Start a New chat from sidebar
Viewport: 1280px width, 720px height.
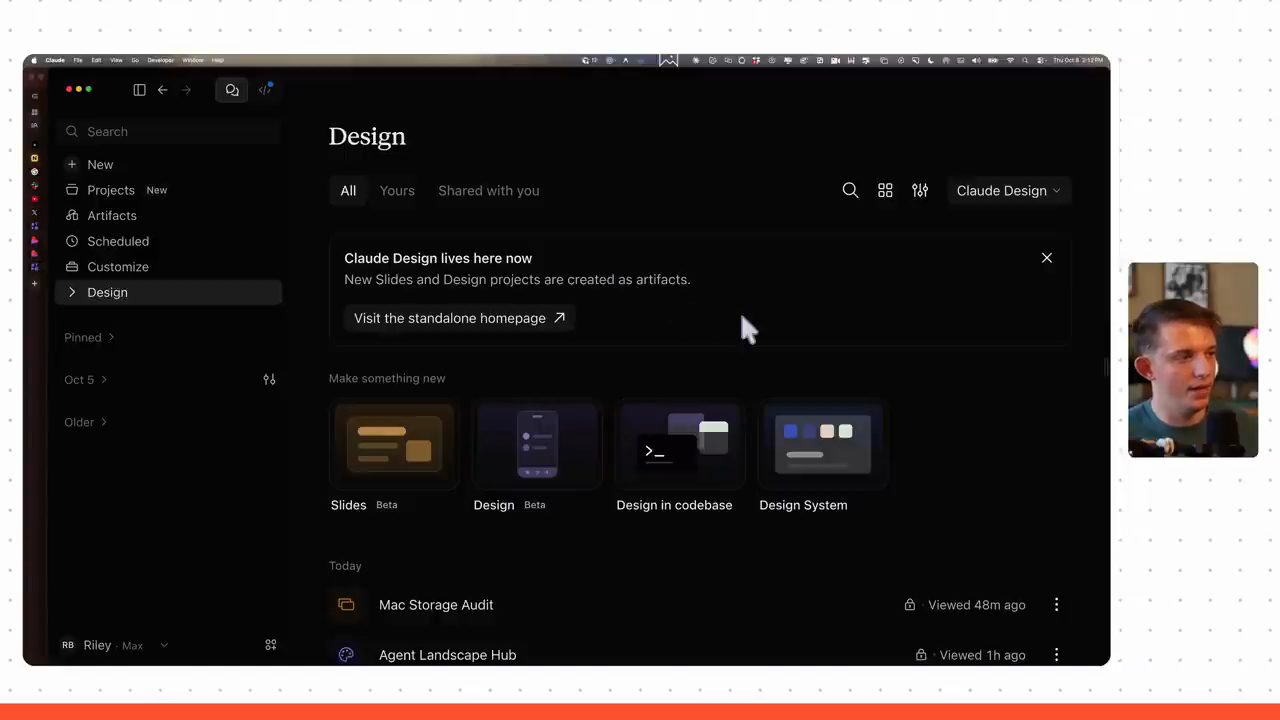(169, 164)
